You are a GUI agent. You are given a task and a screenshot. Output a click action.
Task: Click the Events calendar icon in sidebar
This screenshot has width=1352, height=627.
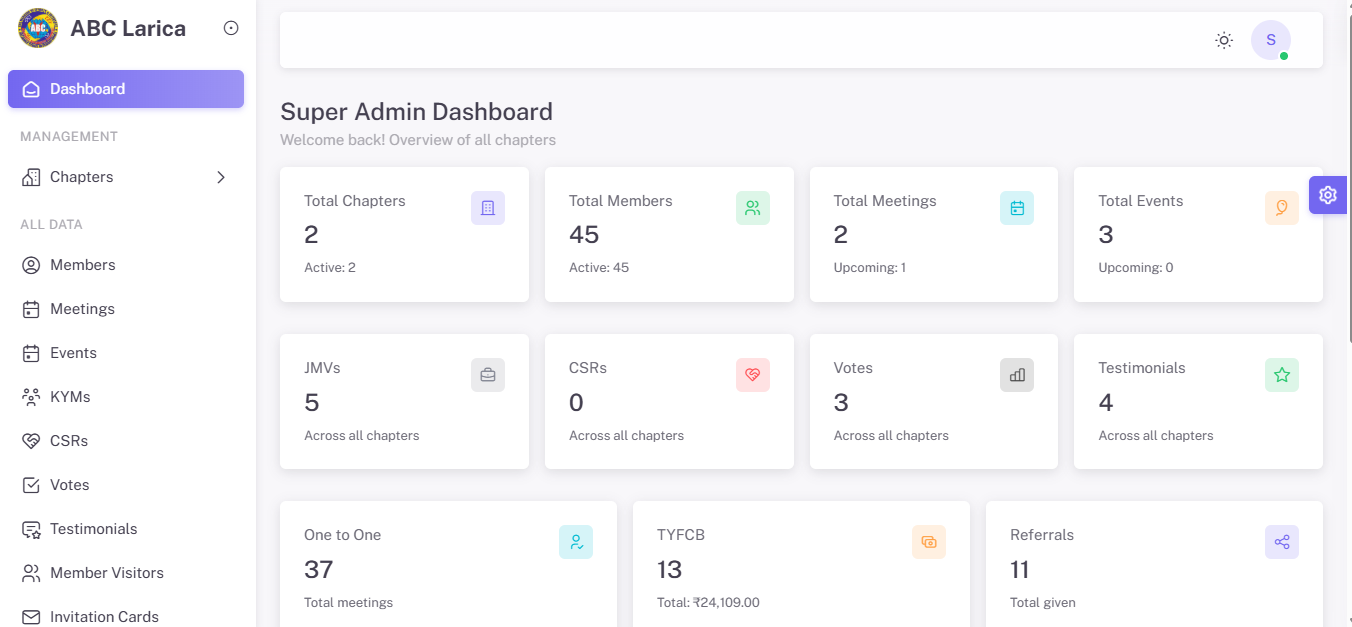[x=31, y=353]
